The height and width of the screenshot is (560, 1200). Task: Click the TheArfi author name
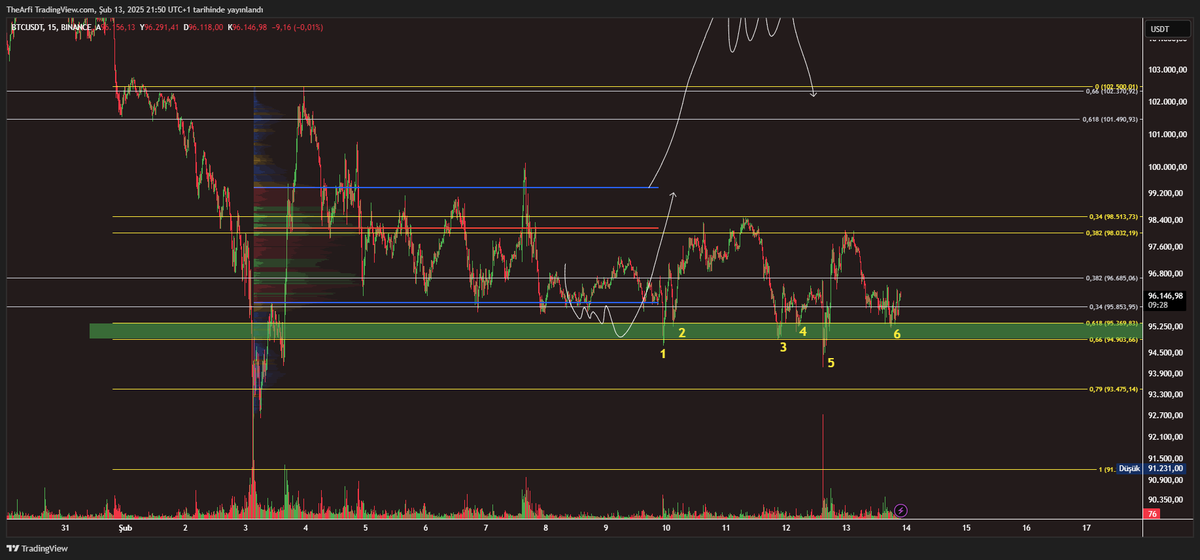point(19,9)
